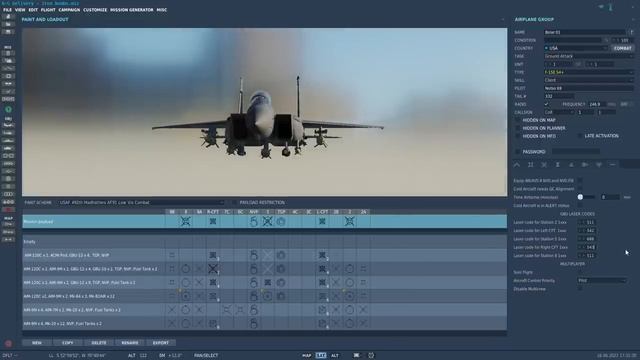This screenshot has width=640, height=360.
Task: Toggle Disable Multicrew checkbox
Action: tap(580, 289)
